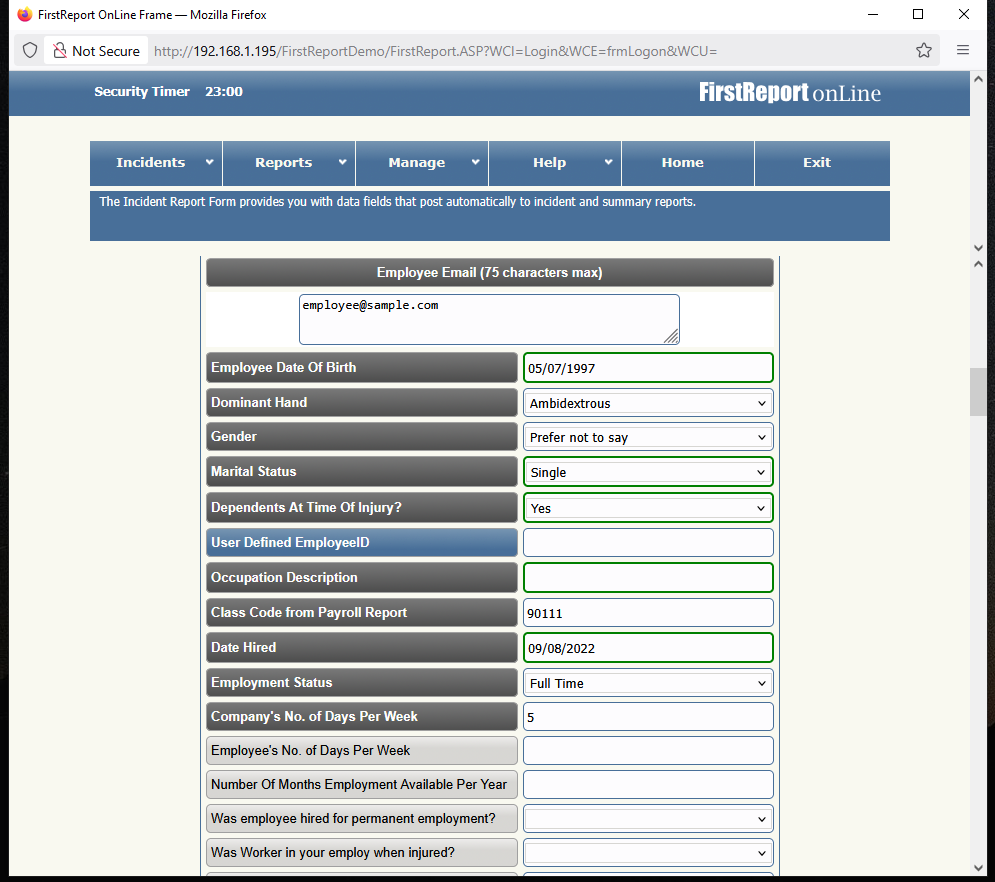
Task: Click the page vertical scrollbar thumb
Action: click(978, 392)
